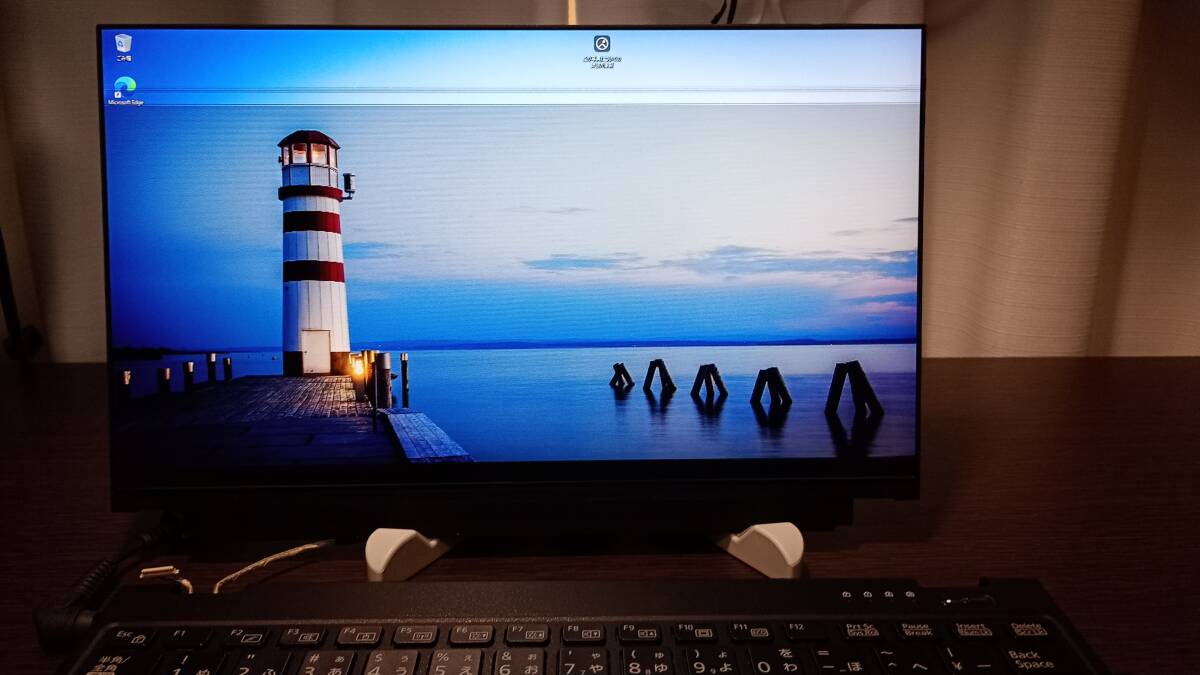Select the clock-like shortcut icon at desktop top center
Screen dimensions: 1200x675
(602, 44)
